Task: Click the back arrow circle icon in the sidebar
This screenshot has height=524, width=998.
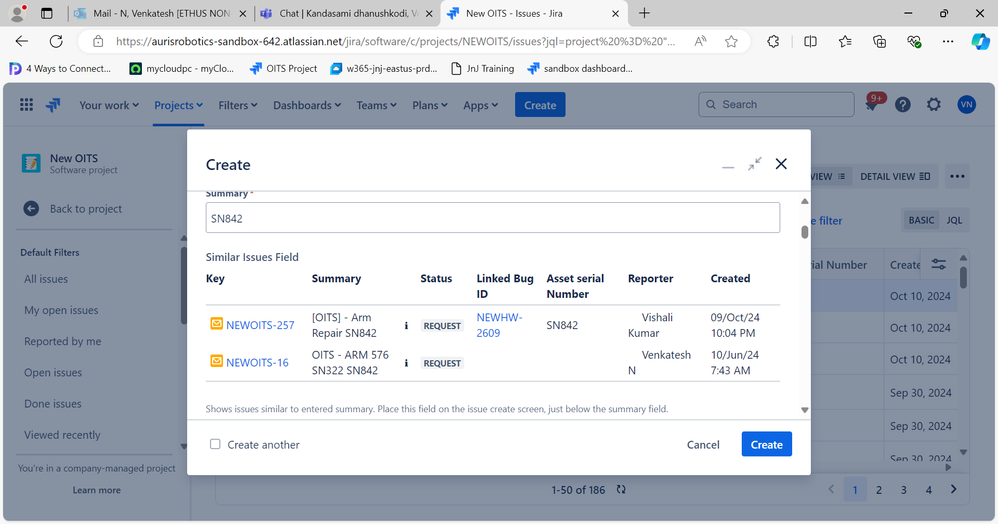Action: tap(31, 208)
